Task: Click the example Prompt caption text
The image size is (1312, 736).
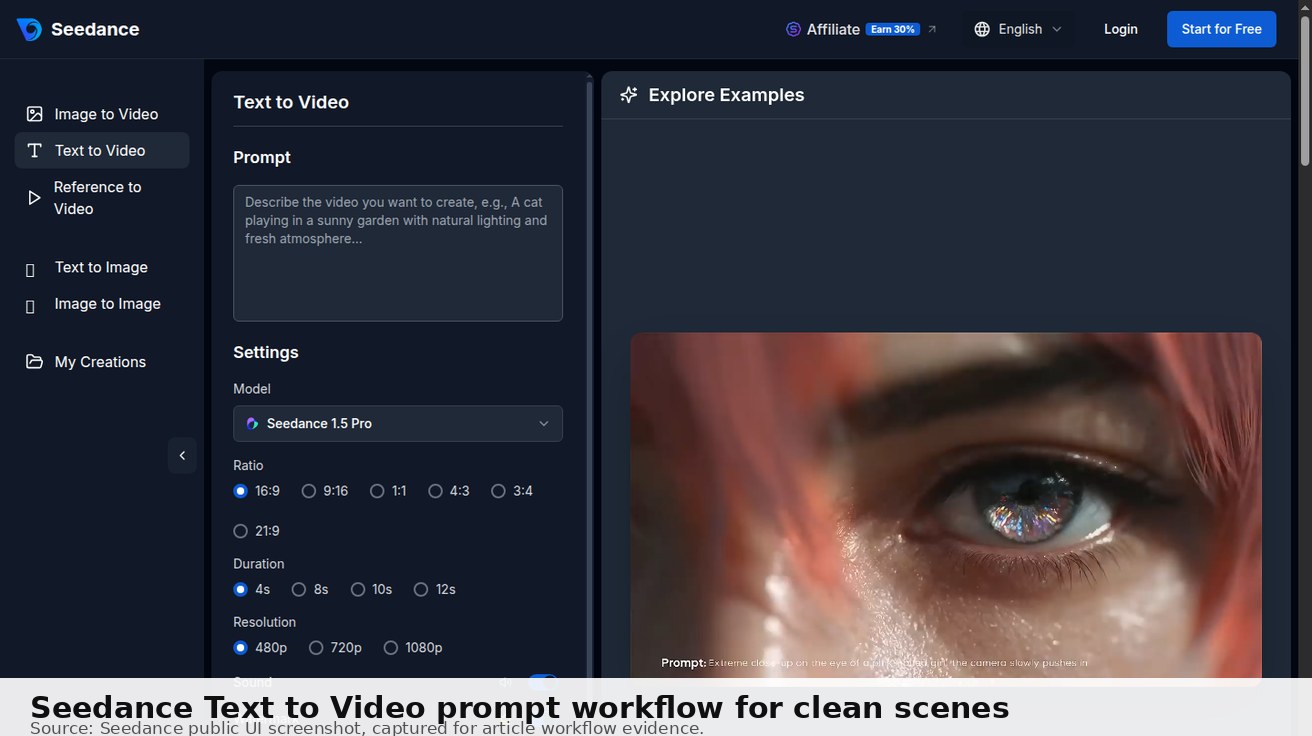Action: [875, 663]
